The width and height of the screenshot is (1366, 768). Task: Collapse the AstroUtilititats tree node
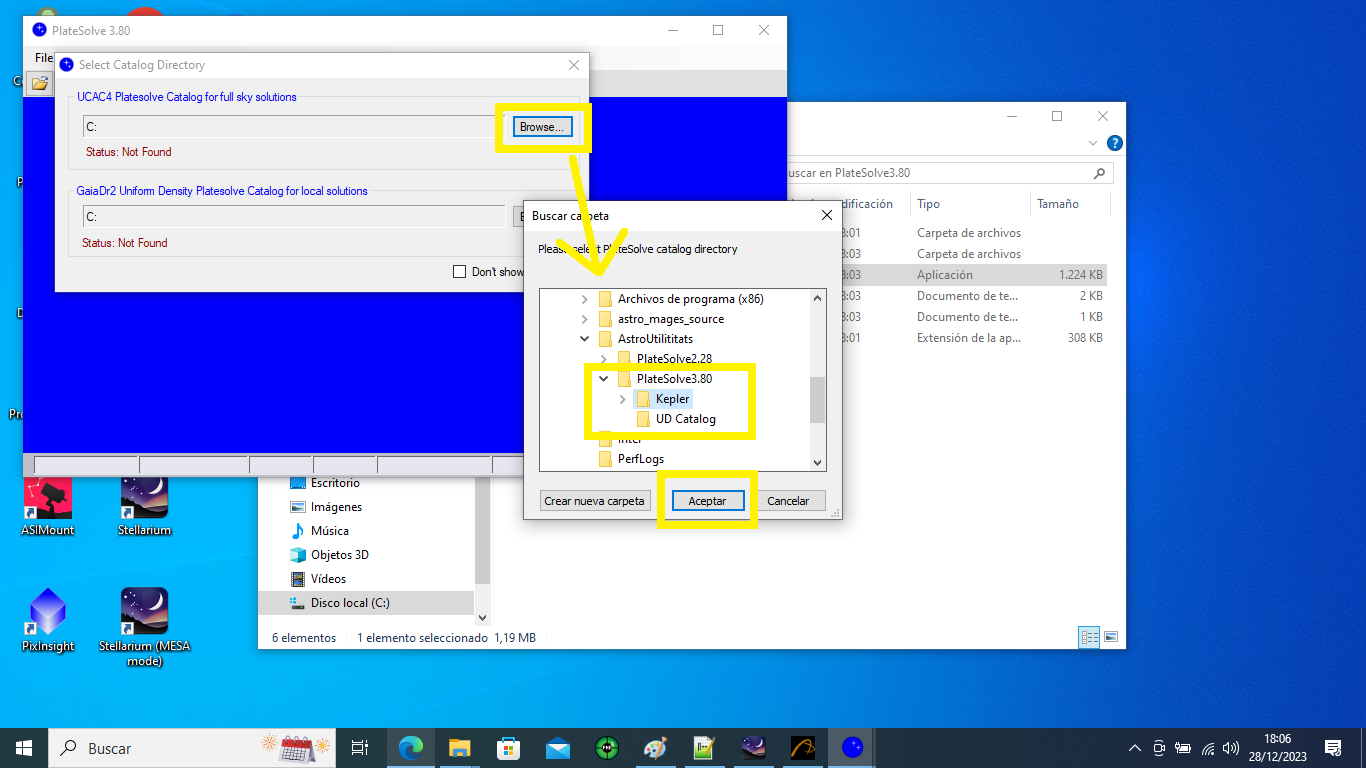[x=585, y=339]
